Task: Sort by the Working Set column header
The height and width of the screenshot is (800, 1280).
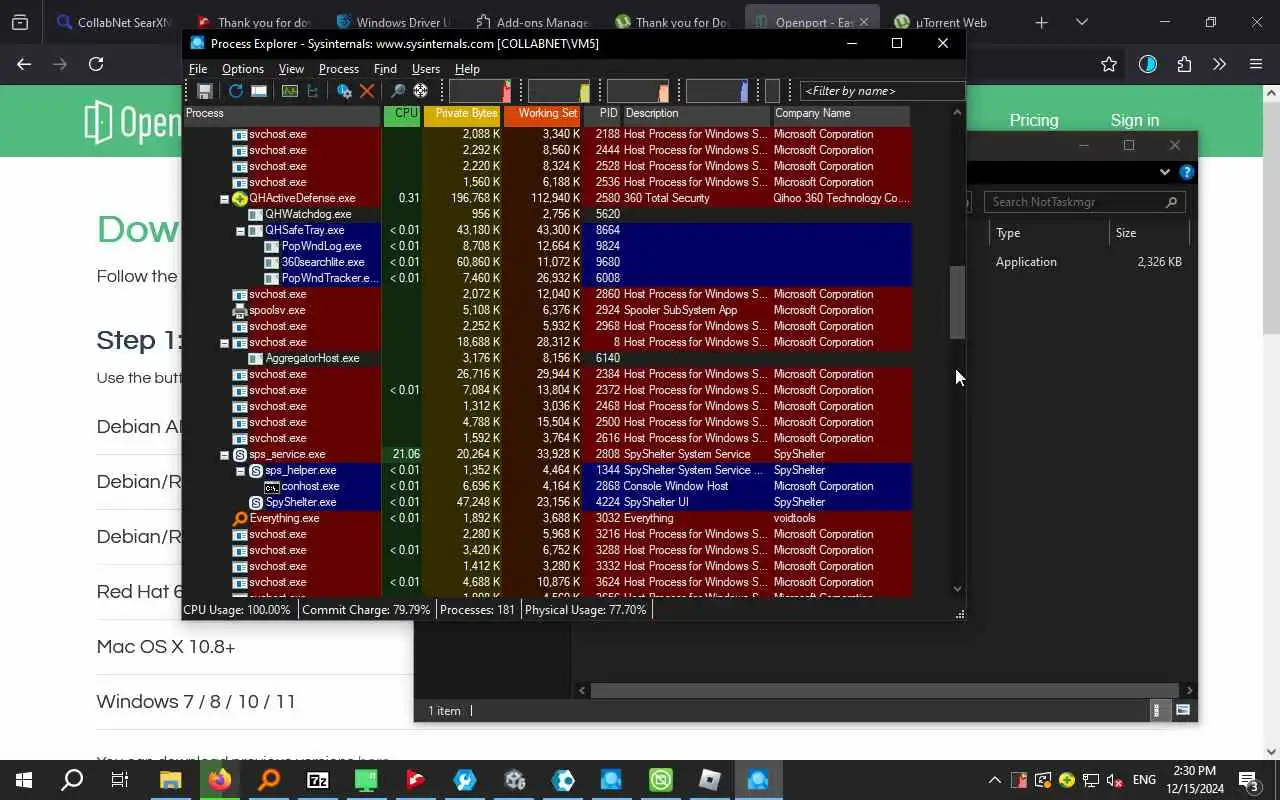Action: tap(543, 115)
